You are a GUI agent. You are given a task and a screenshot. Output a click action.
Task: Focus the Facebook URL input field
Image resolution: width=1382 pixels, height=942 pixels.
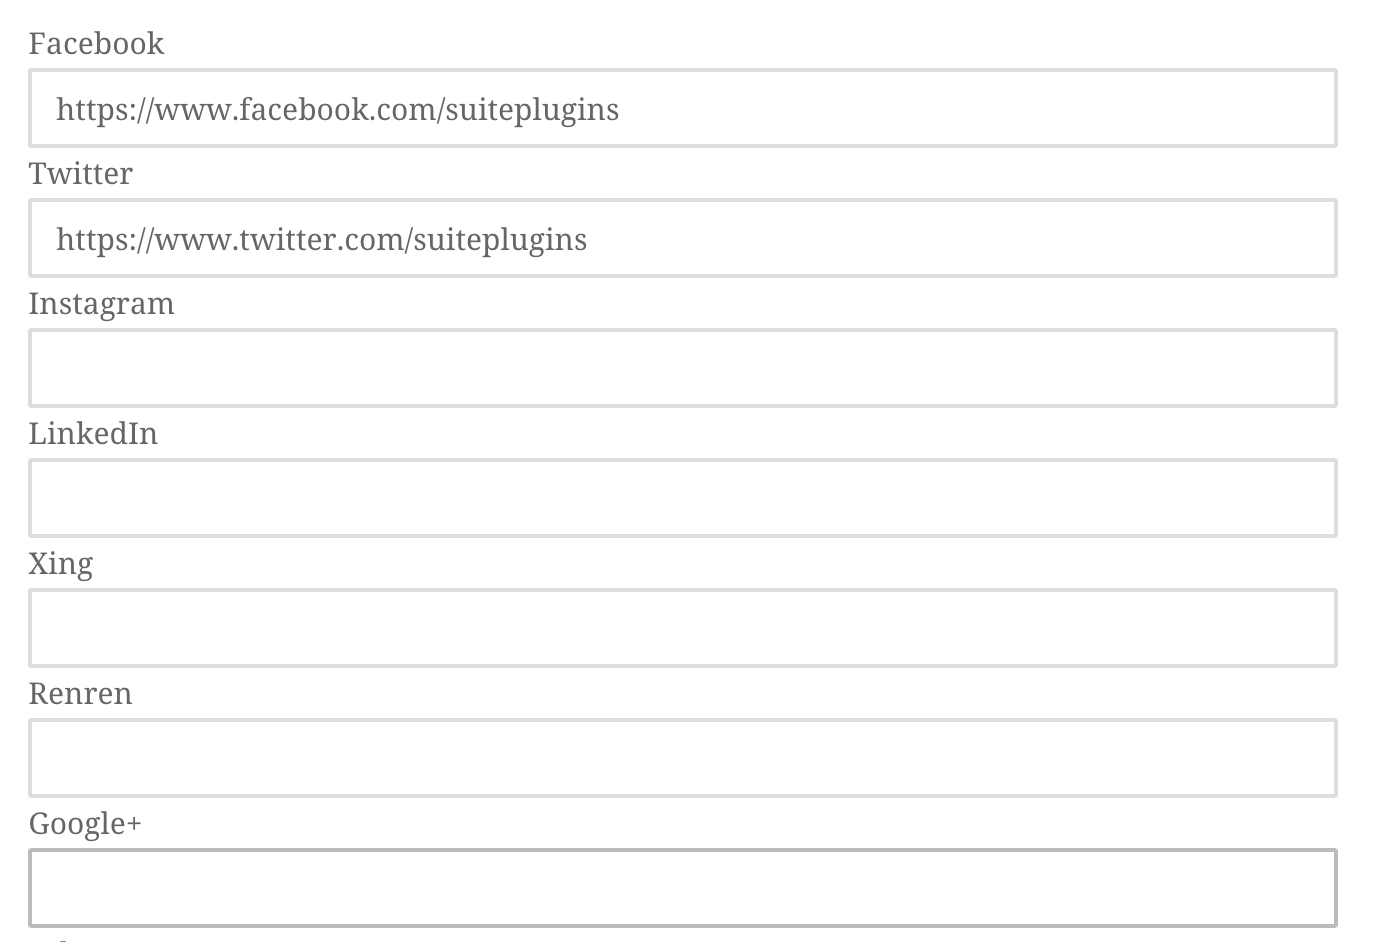tap(683, 108)
